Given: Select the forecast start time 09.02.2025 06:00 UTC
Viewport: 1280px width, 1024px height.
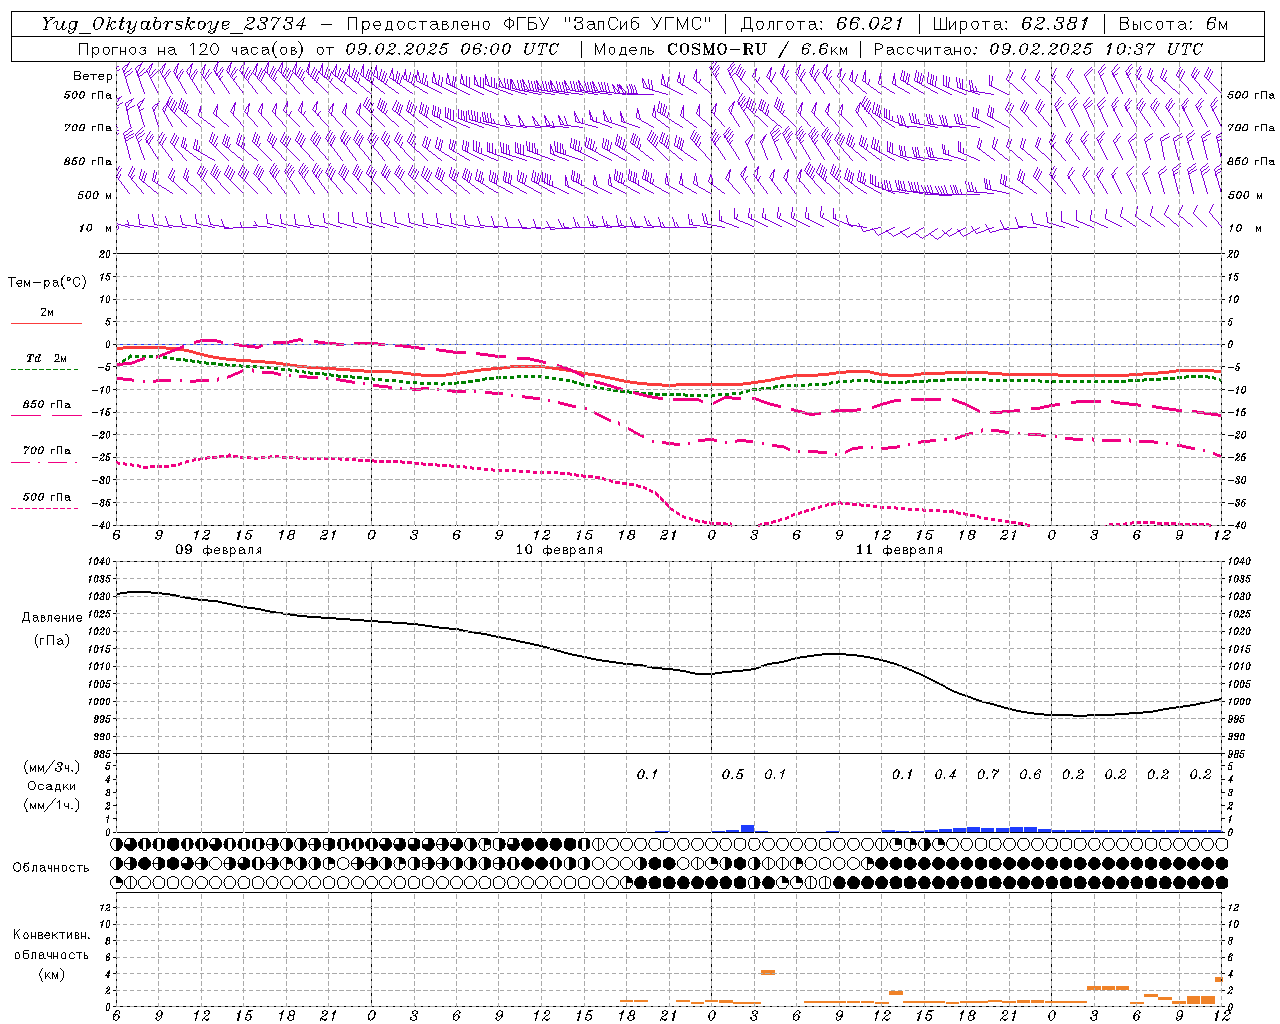Looking at the screenshot, I should (x=452, y=49).
